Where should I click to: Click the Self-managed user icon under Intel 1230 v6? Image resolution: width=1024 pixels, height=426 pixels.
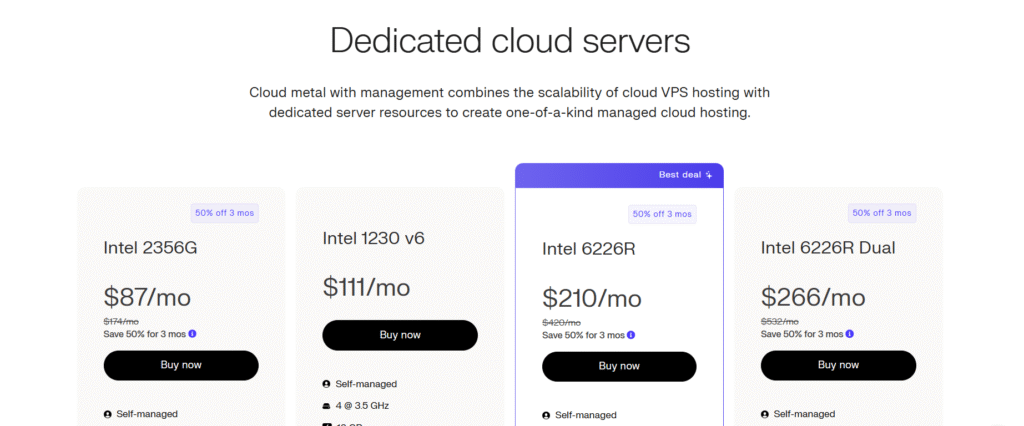[x=327, y=384]
